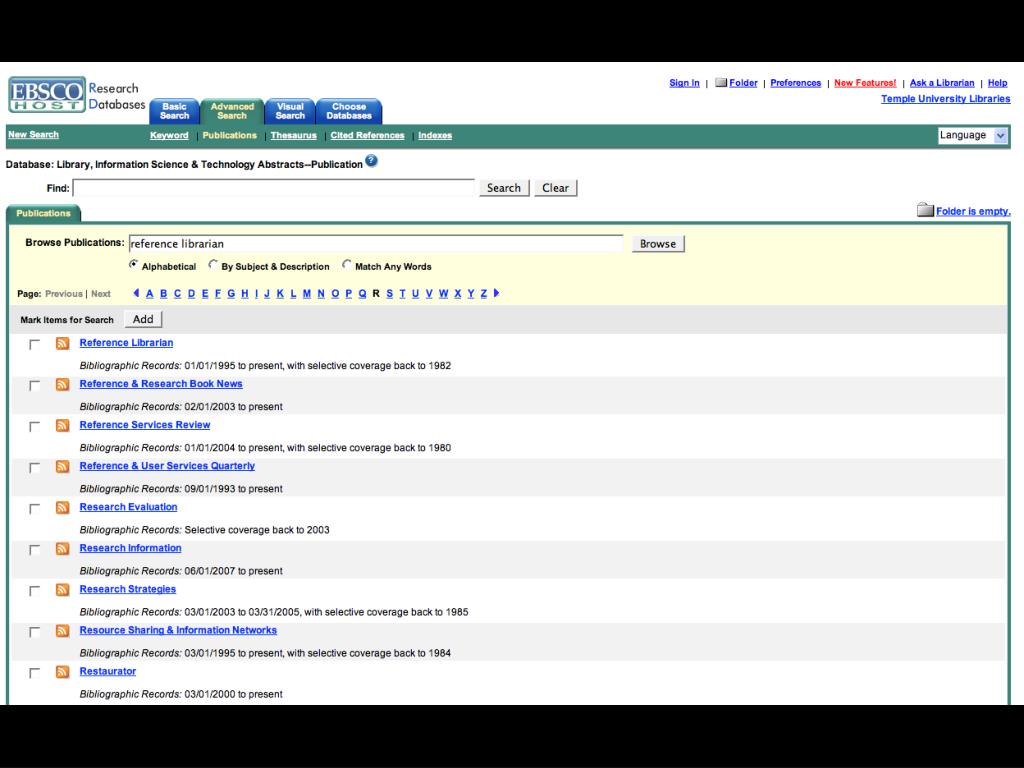Check the Reference & Research Book News checkbox
The image size is (1024, 768).
coord(35,386)
